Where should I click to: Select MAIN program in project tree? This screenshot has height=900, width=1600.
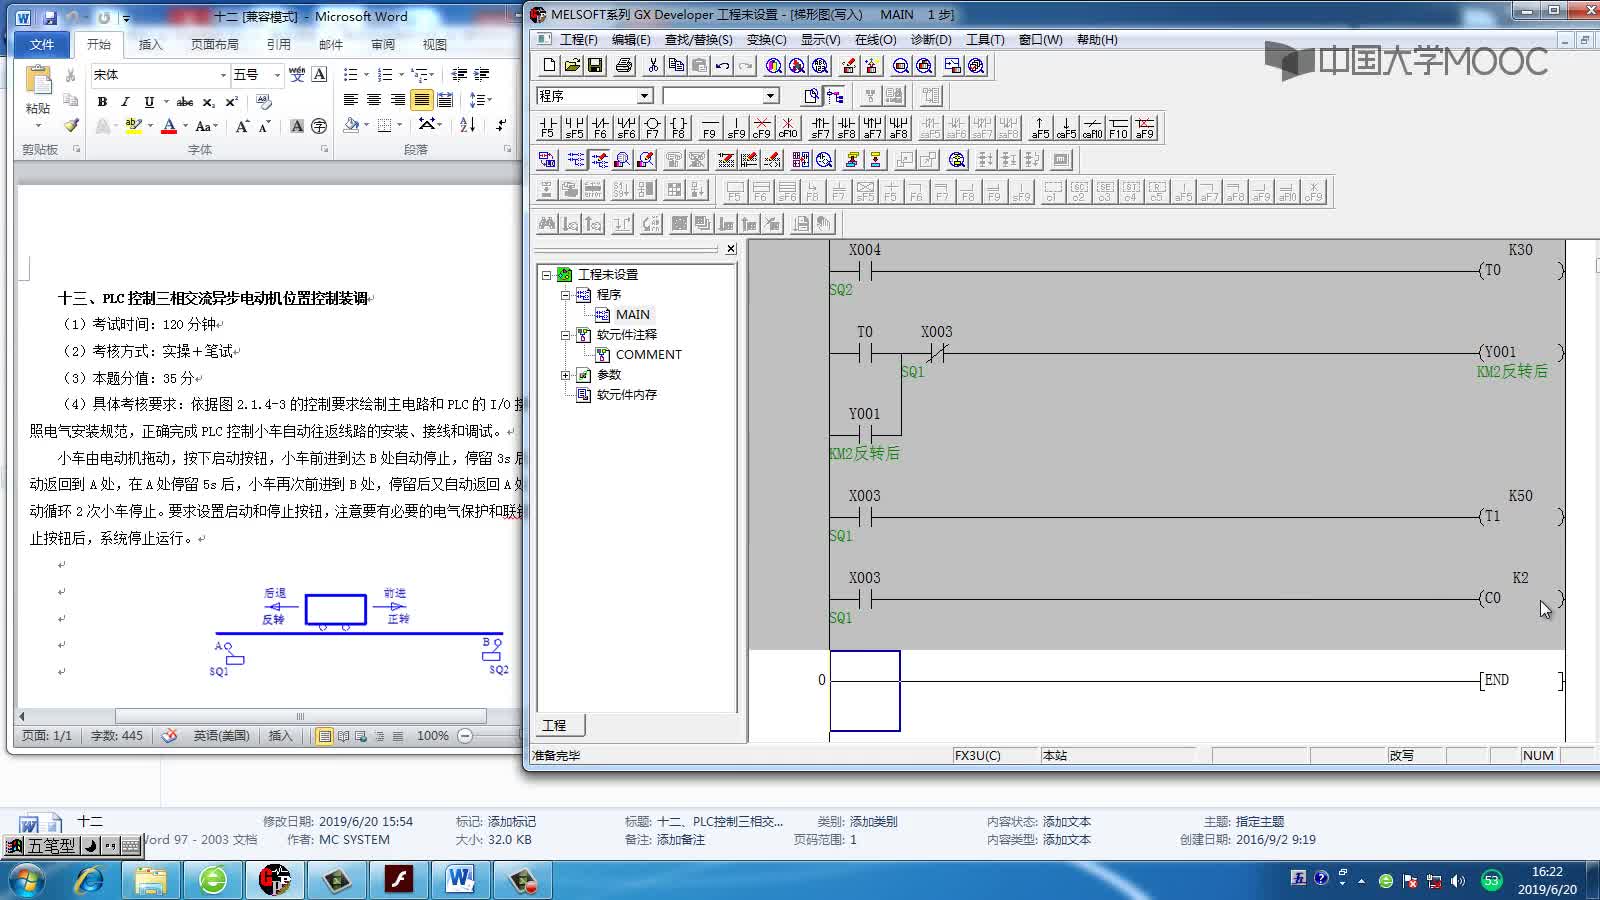632,314
